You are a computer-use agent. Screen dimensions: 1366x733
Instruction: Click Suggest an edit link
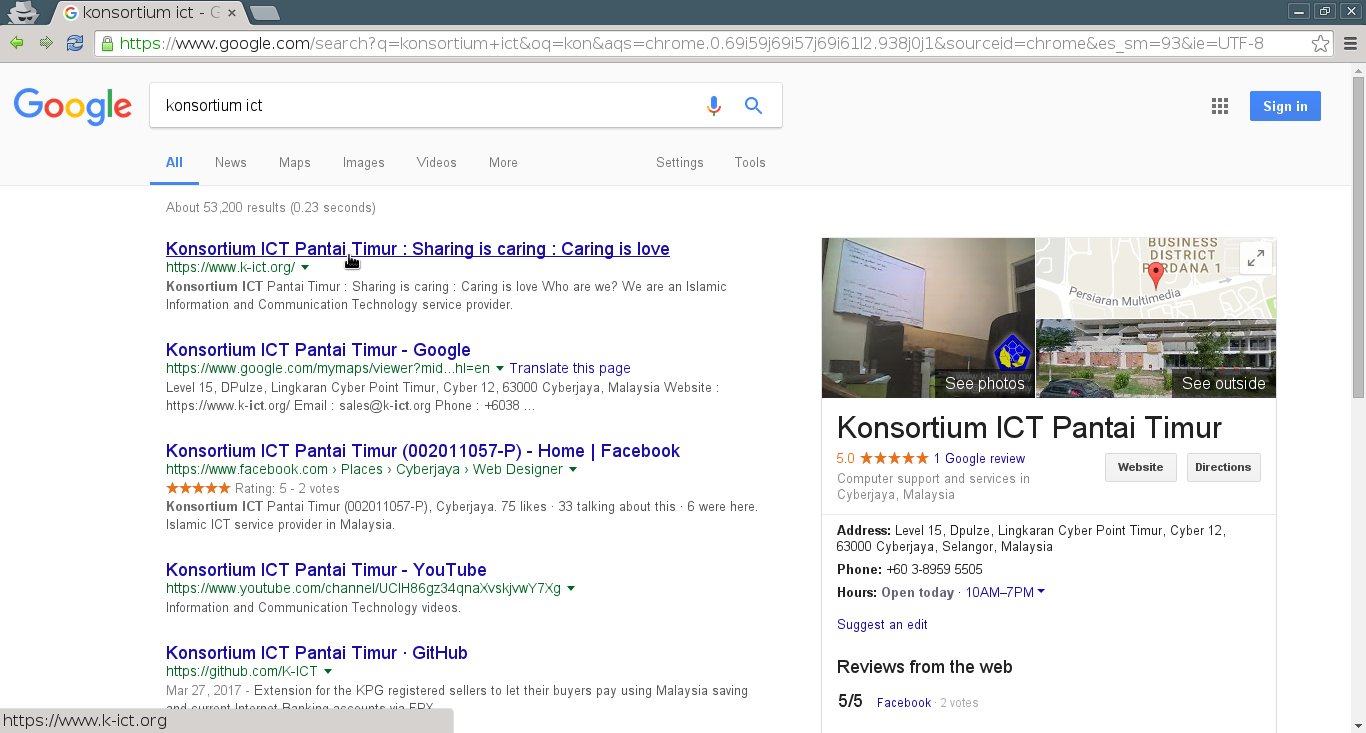pyautogui.click(x=882, y=624)
